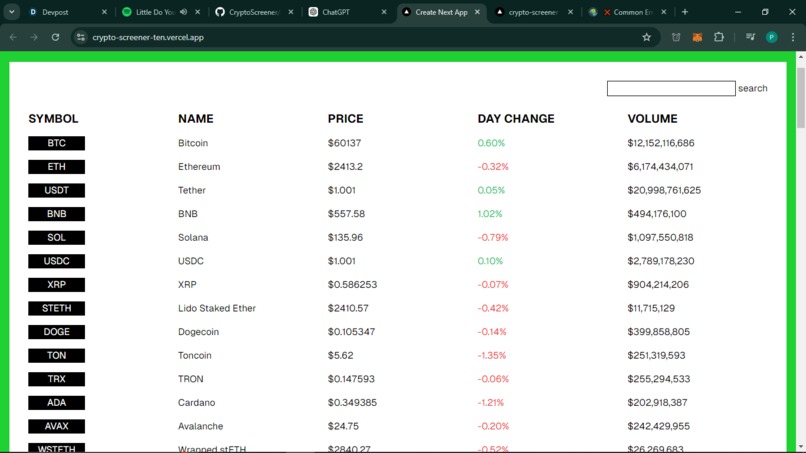
Task: Close the ChatGPT tab
Action: 384,12
